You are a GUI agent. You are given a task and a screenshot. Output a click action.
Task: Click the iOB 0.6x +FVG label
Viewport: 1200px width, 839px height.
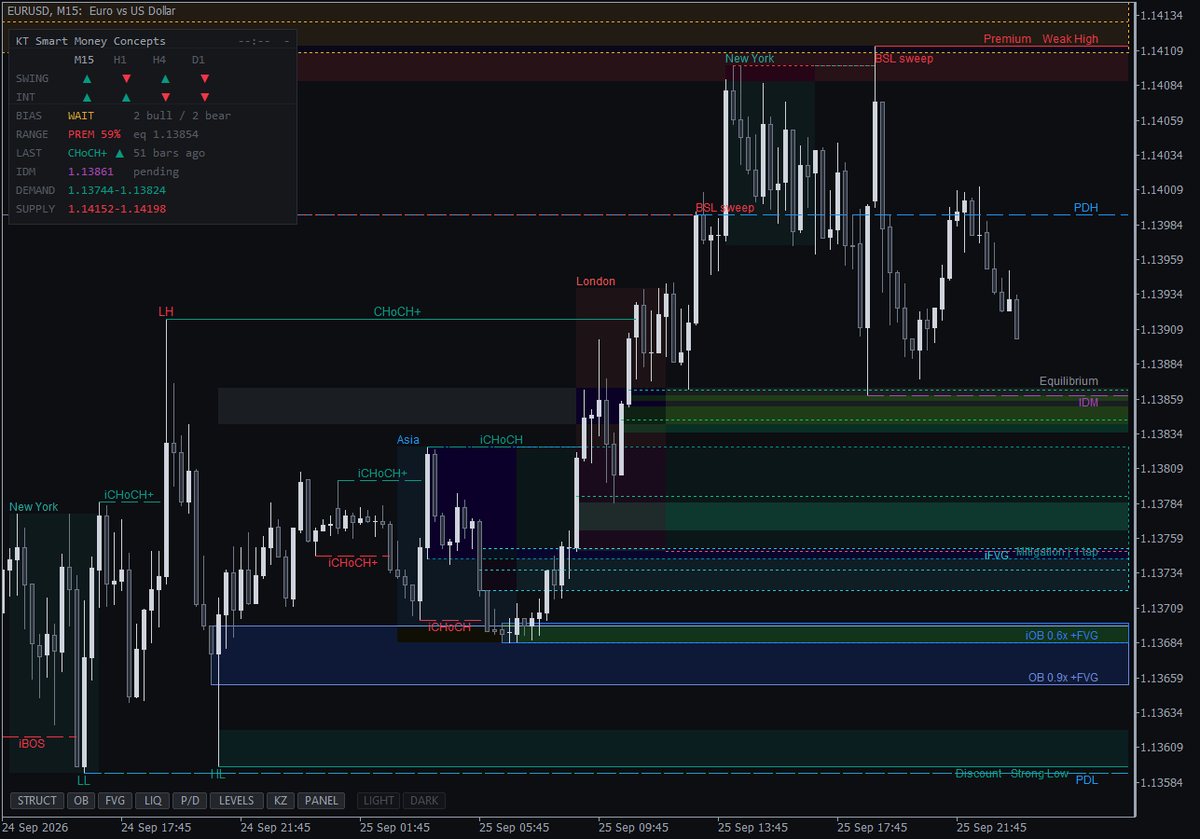point(1061,634)
